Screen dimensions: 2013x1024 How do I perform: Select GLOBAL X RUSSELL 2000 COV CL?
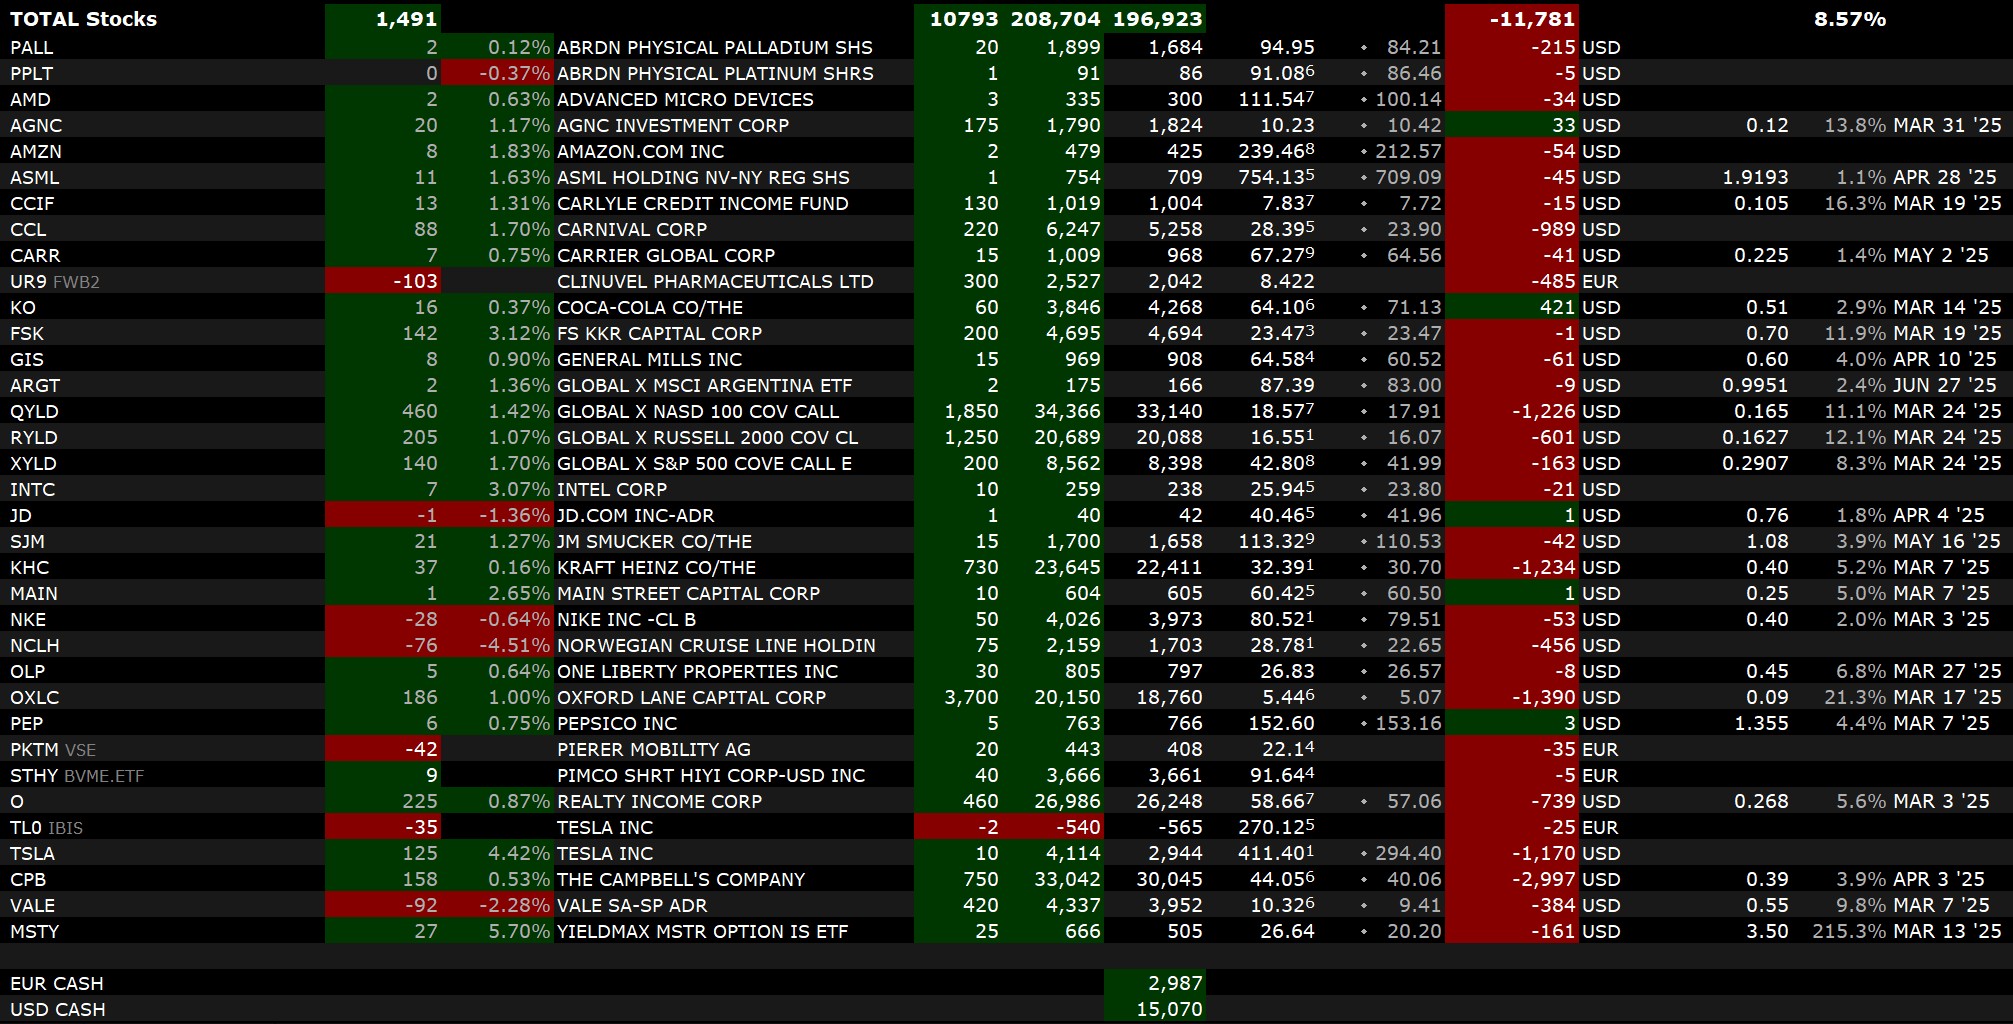[707, 437]
